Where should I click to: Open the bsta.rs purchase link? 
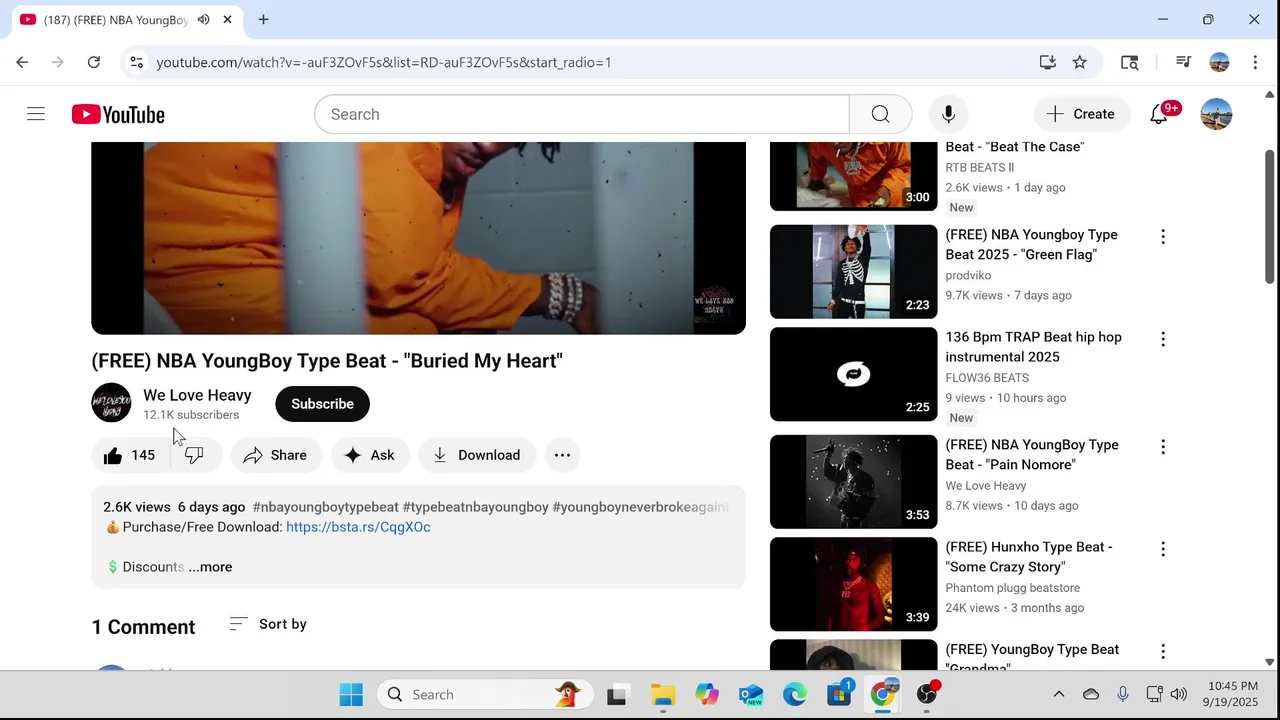tap(358, 527)
